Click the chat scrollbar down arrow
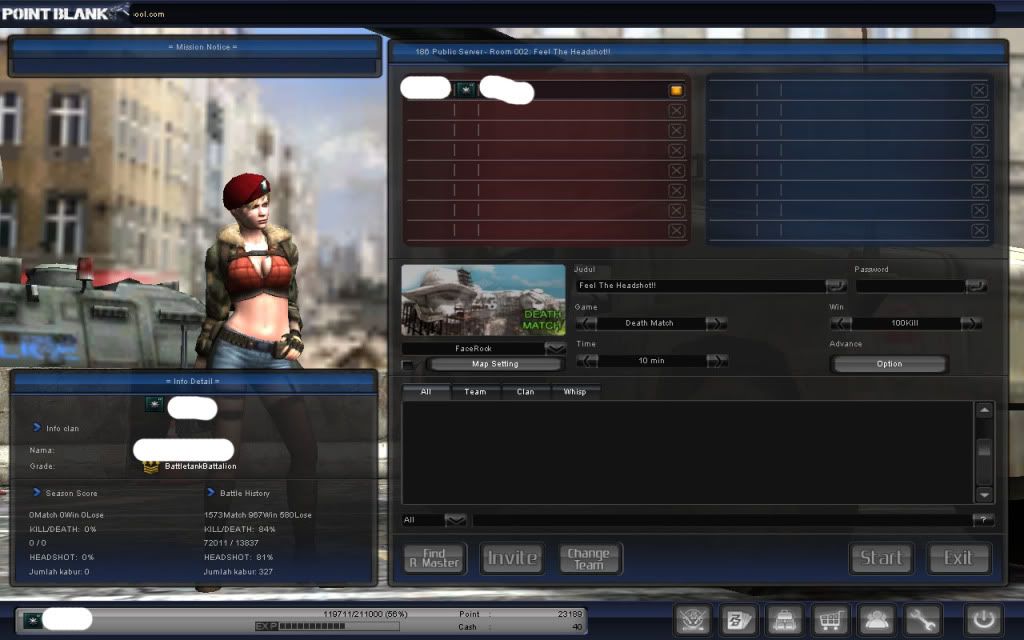Image resolution: width=1024 pixels, height=640 pixels. coord(984,494)
